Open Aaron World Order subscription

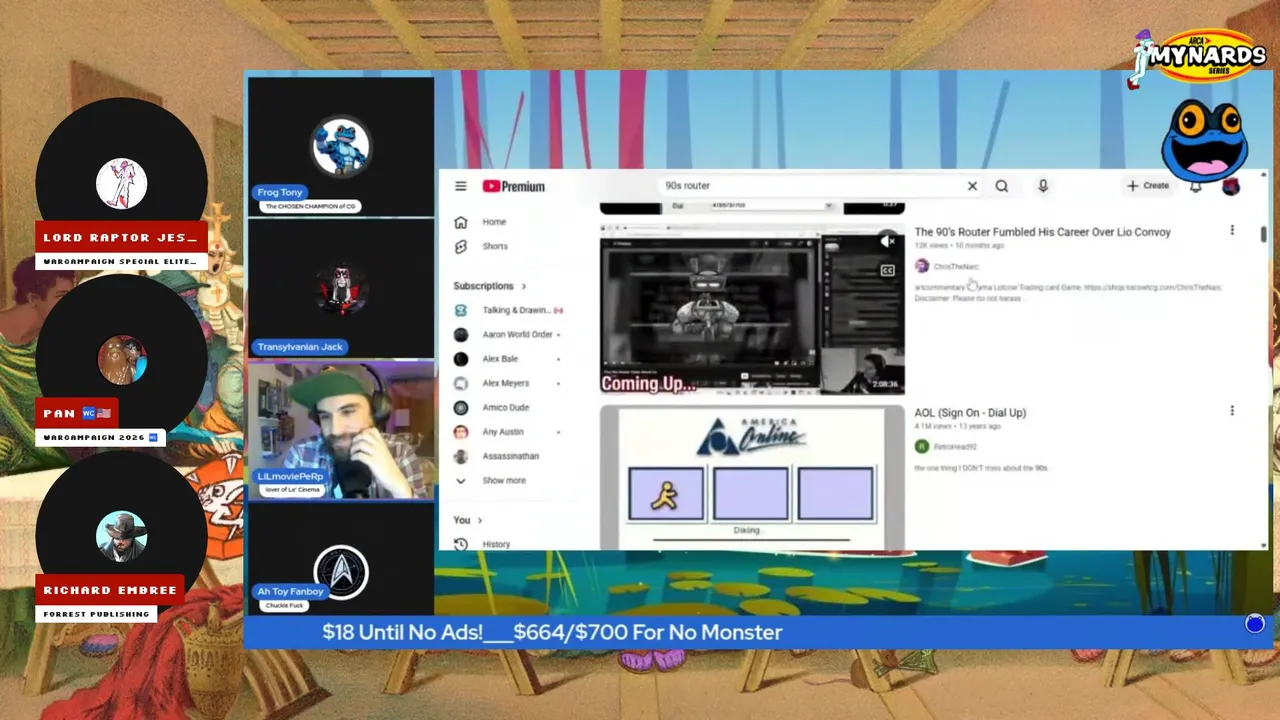pos(515,334)
